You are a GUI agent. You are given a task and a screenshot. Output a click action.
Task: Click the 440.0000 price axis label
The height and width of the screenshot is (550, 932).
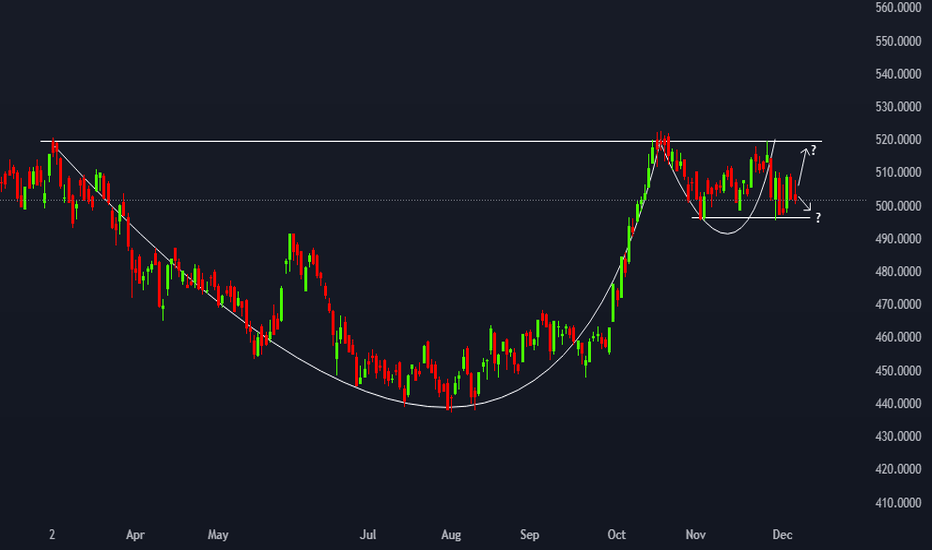[x=898, y=403]
